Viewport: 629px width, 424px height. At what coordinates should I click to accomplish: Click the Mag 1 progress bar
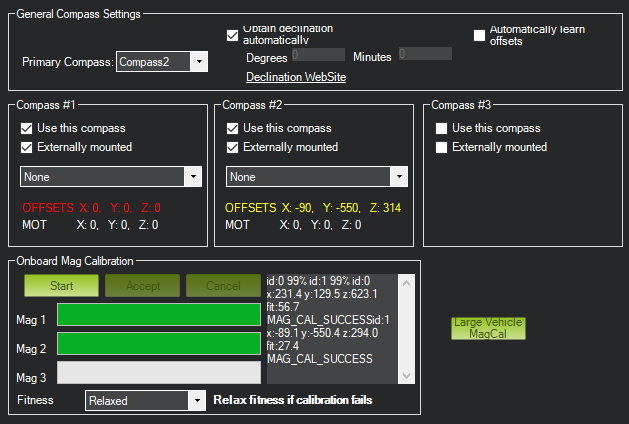tap(159, 314)
